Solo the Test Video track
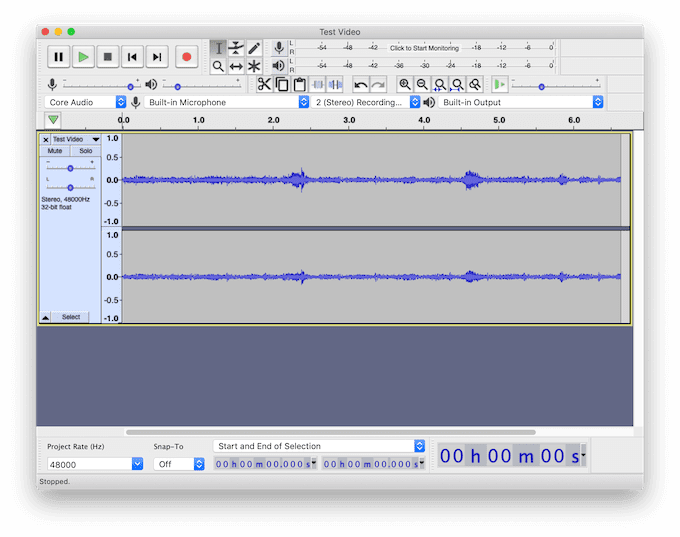Screen dimensions: 680x537 point(86,151)
